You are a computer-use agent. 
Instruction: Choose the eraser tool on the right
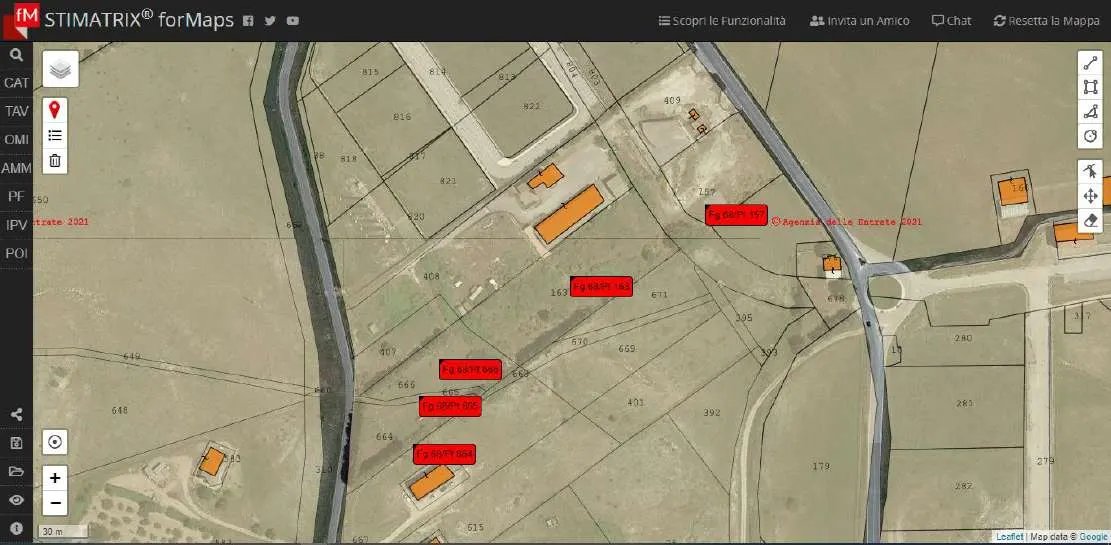pos(1090,220)
